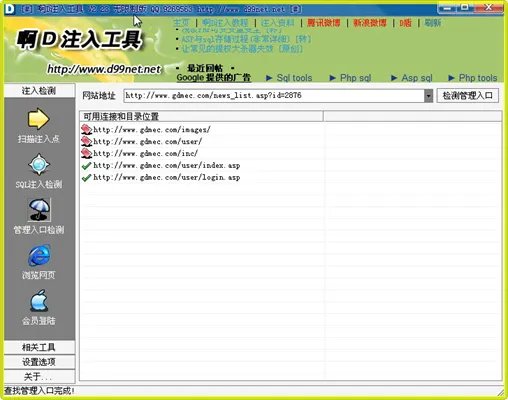Click the 会员登陆 apple icon
The width and height of the screenshot is (508, 400).
pyautogui.click(x=39, y=301)
